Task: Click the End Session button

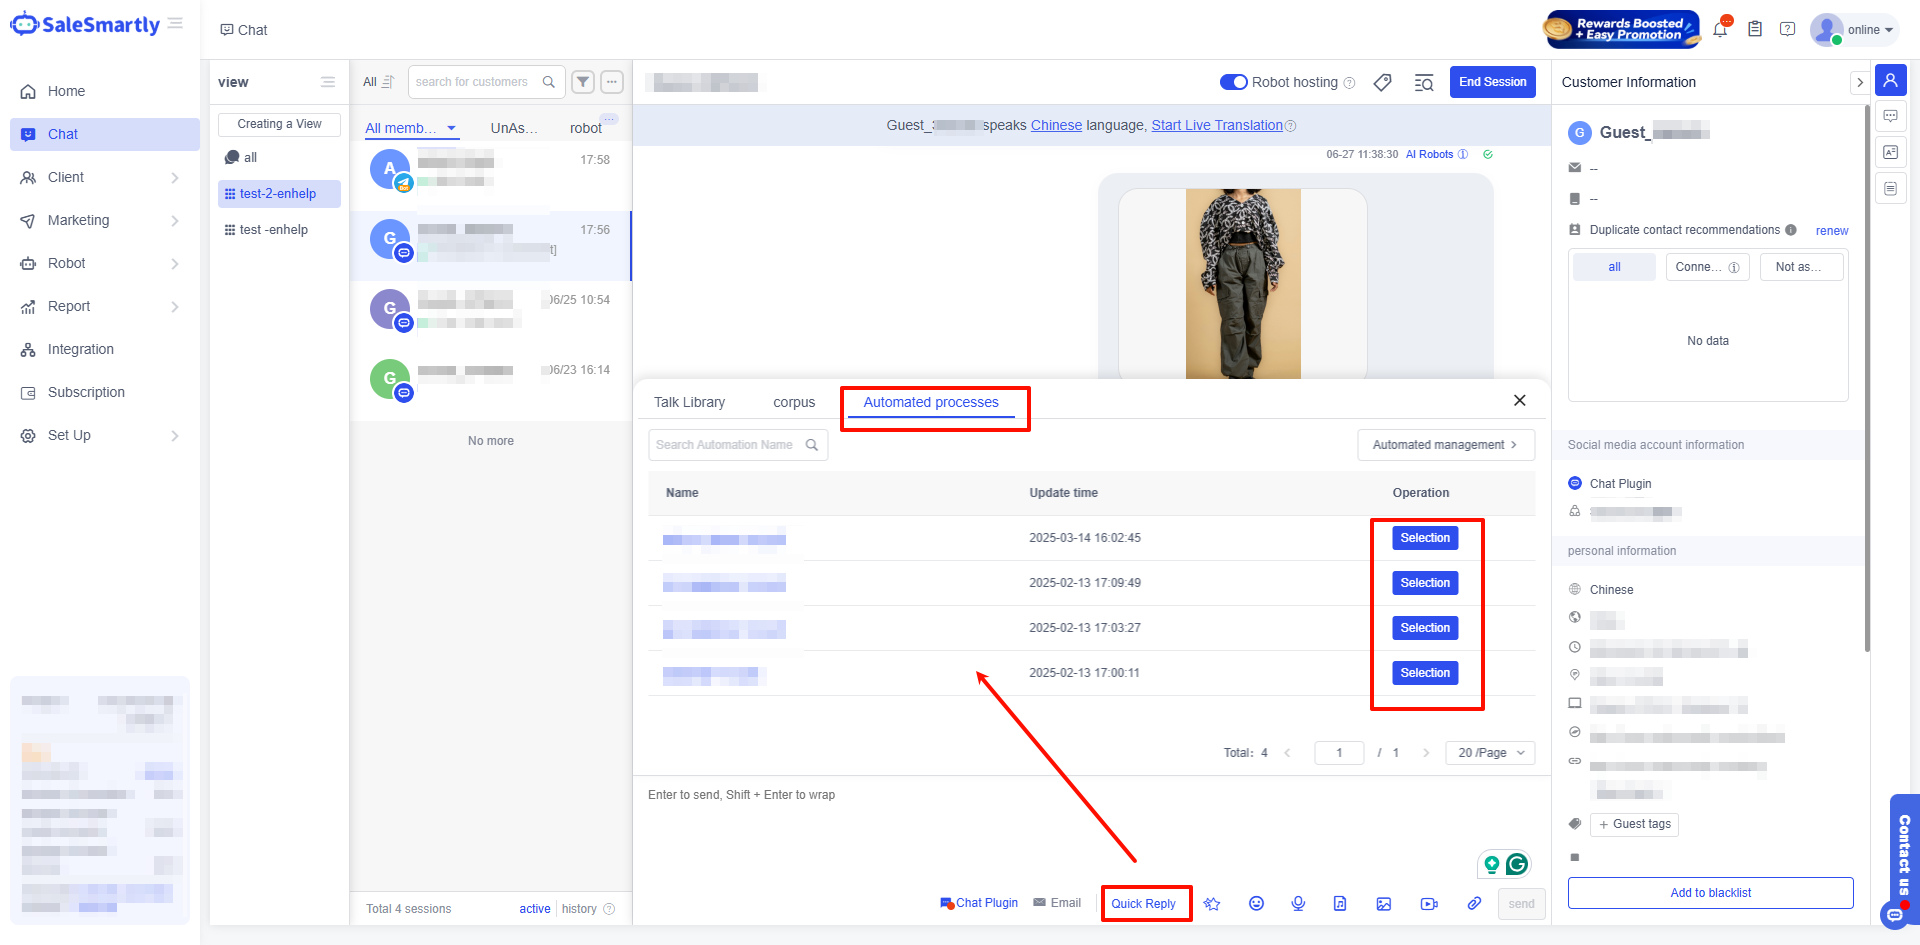Action: pyautogui.click(x=1492, y=82)
